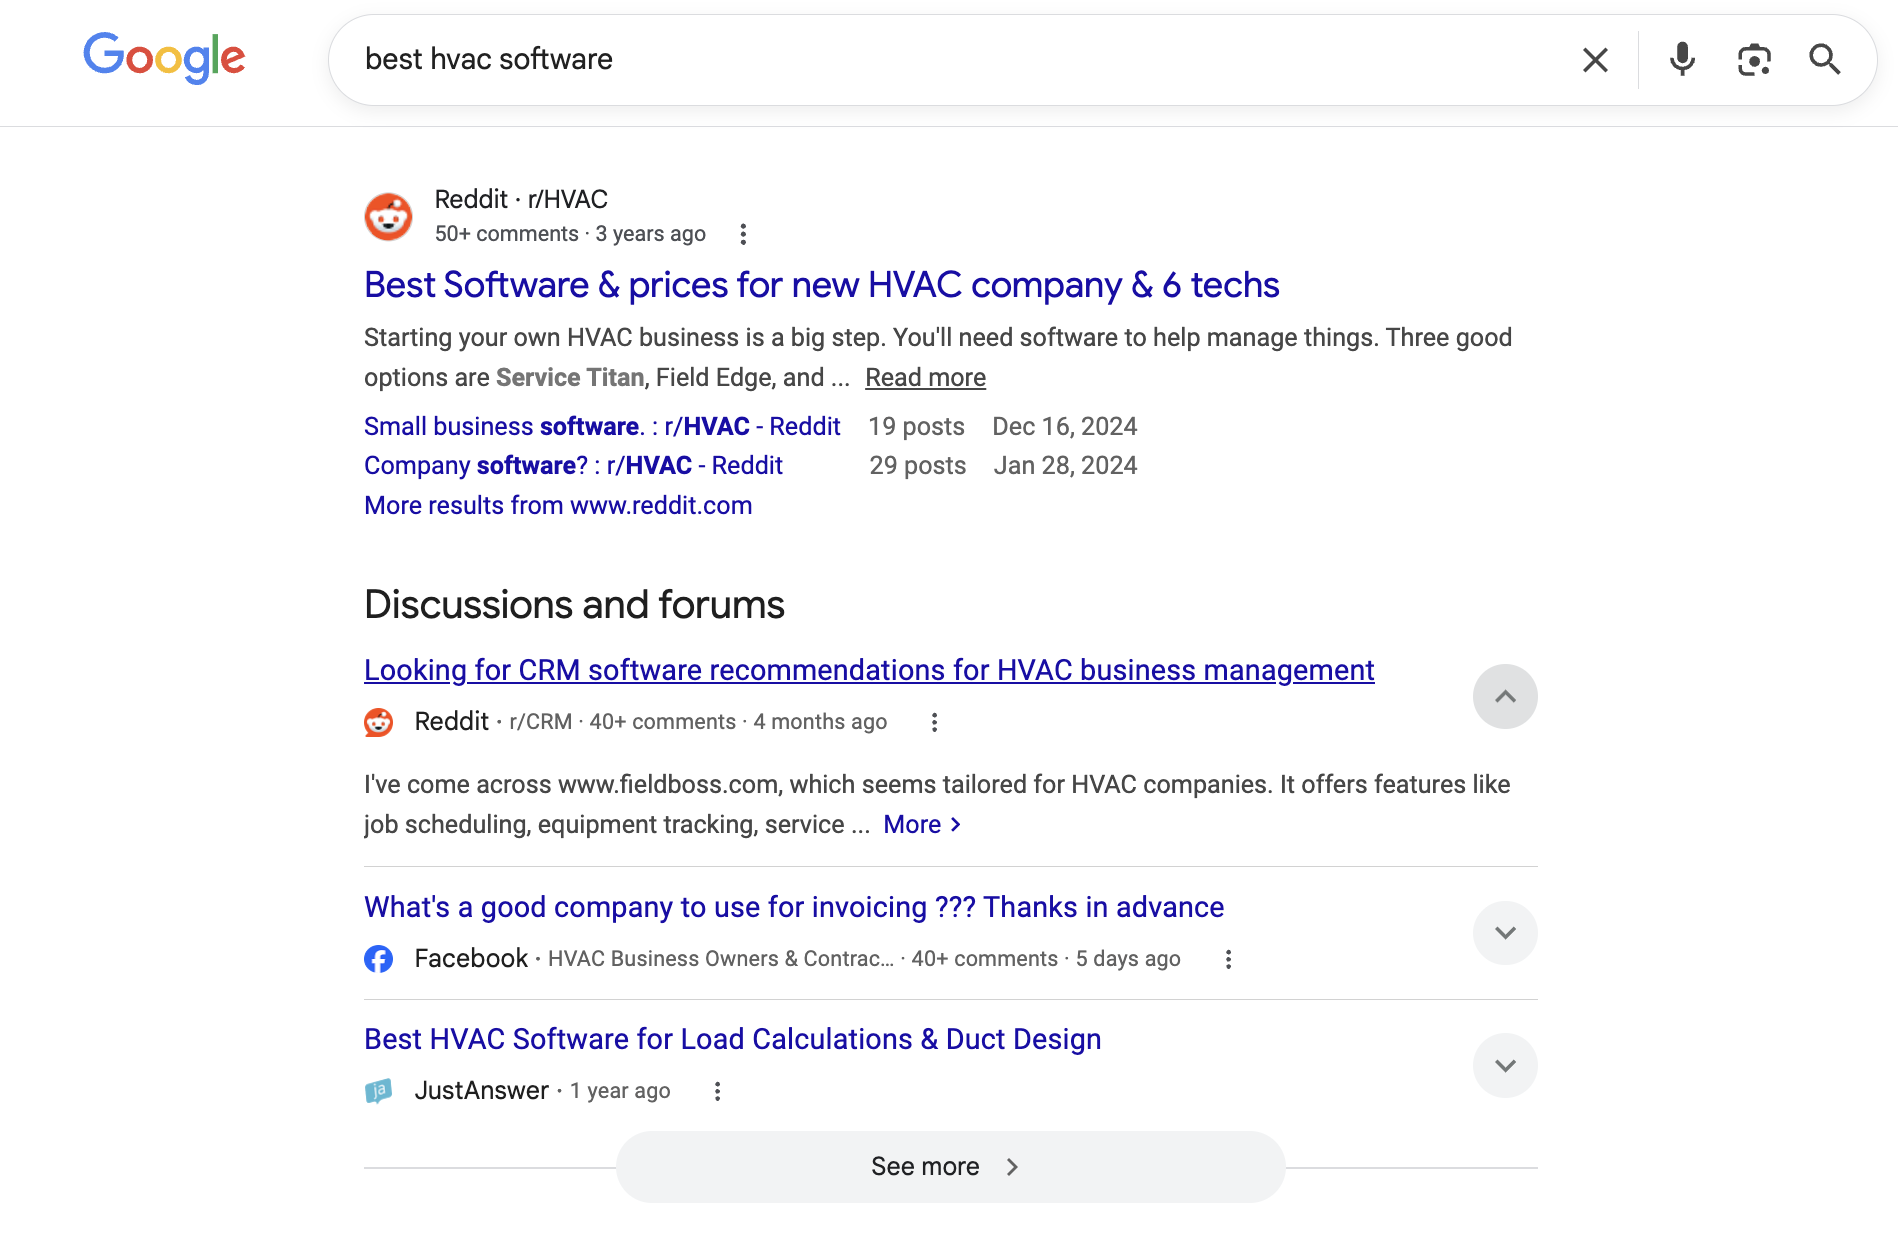Click the Google logo
Screen dimensions: 1898x1244
click(164, 58)
